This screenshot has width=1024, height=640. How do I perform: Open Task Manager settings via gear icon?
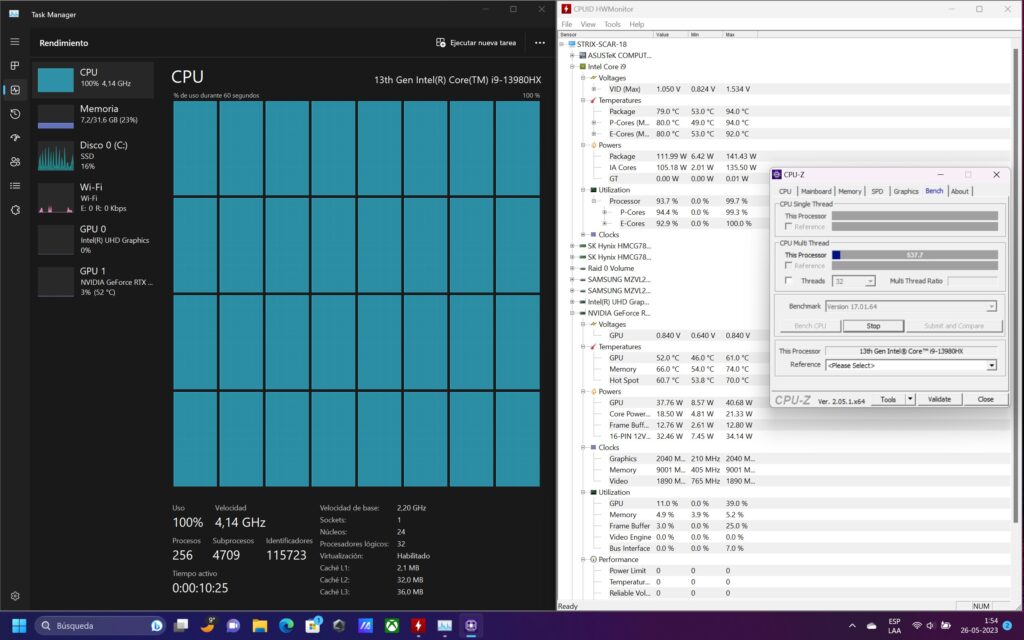15,596
